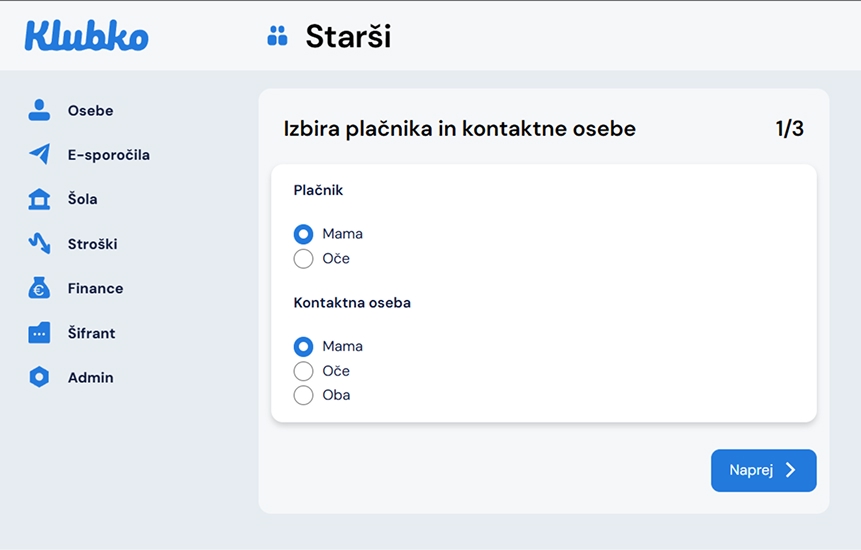
Task: Open Finance using the money bag icon
Action: (39, 288)
